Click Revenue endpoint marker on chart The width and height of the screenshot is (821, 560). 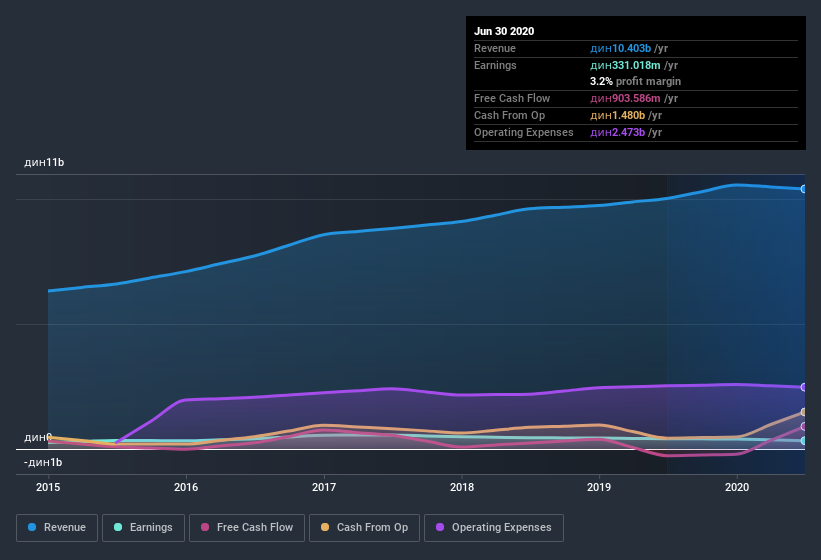(x=804, y=189)
